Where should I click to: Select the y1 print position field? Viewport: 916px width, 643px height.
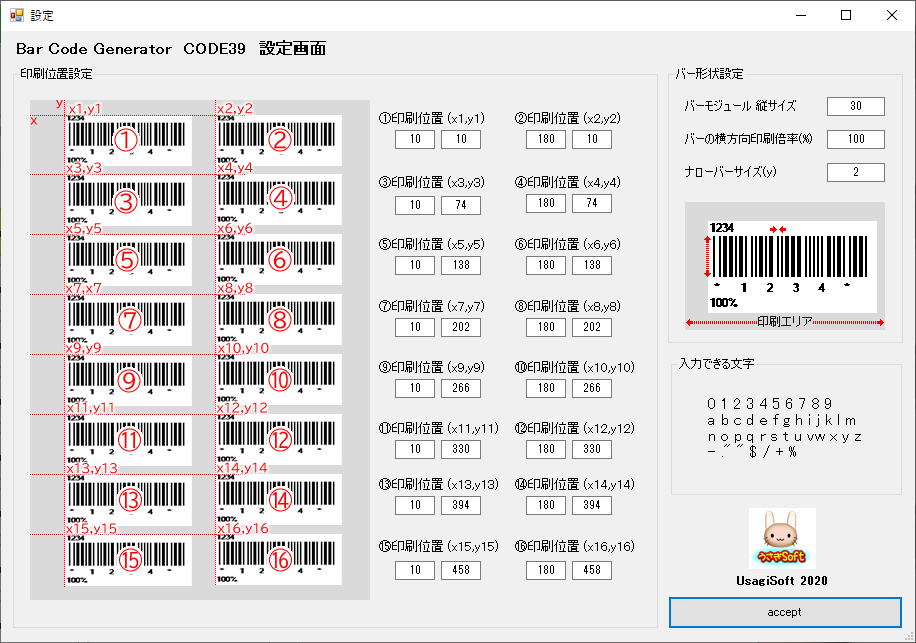click(x=461, y=139)
